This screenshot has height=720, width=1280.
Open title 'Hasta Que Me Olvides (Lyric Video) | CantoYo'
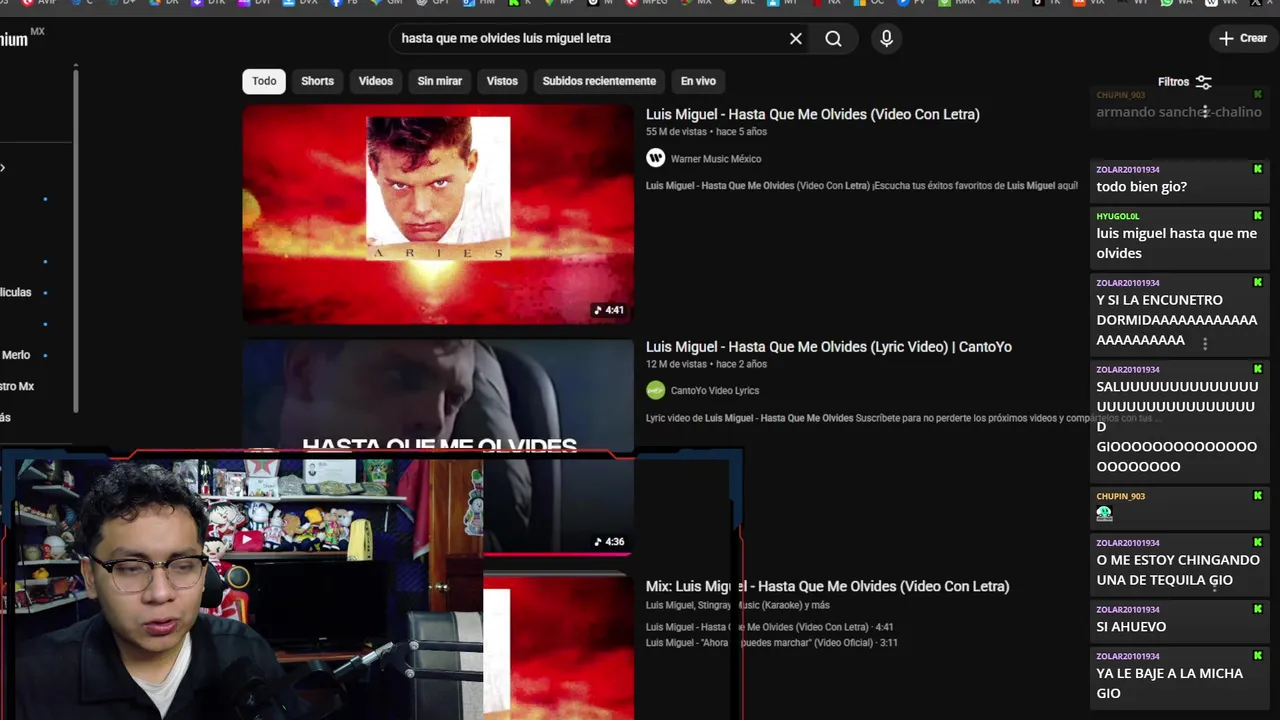829,347
